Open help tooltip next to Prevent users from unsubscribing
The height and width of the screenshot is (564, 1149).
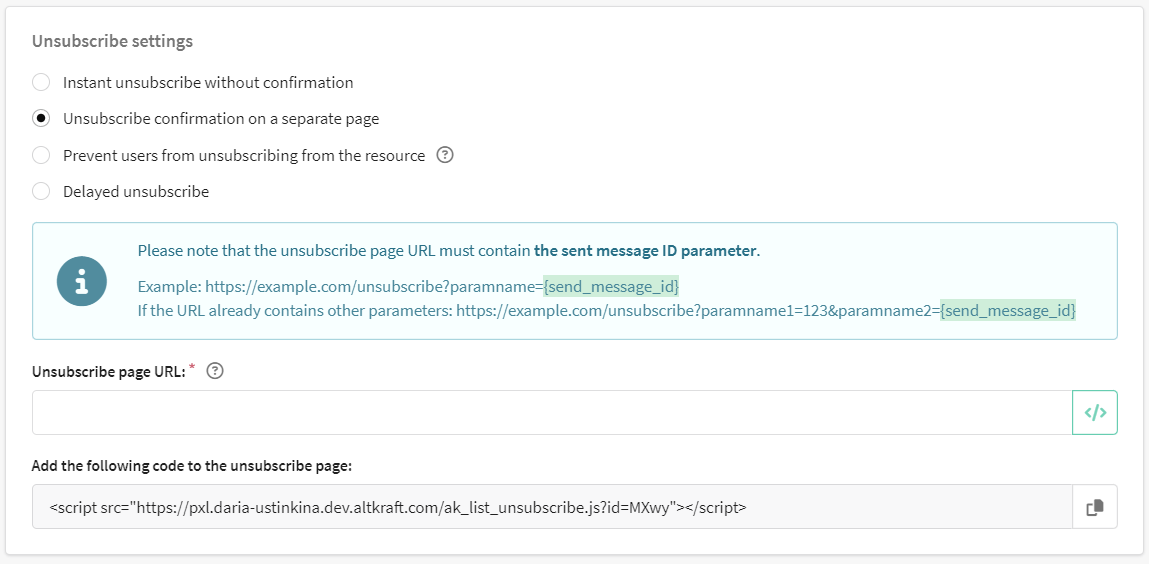(445, 155)
